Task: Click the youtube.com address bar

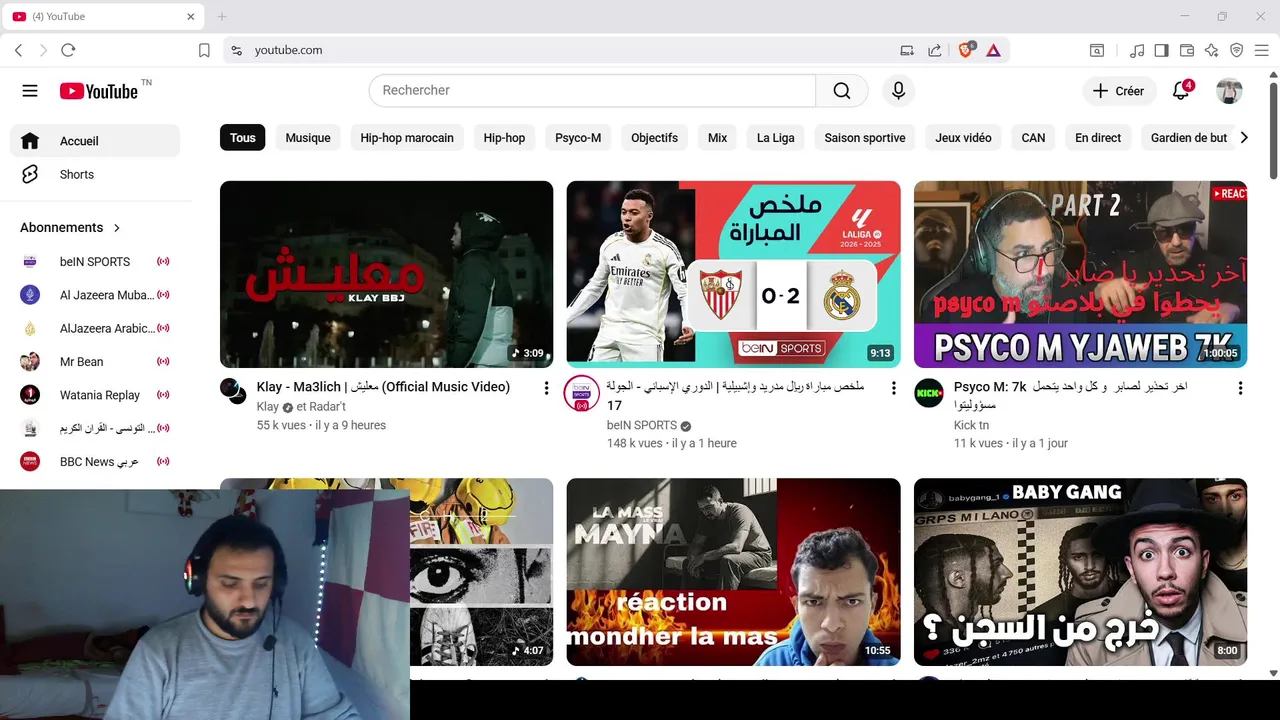Action: click(x=560, y=50)
